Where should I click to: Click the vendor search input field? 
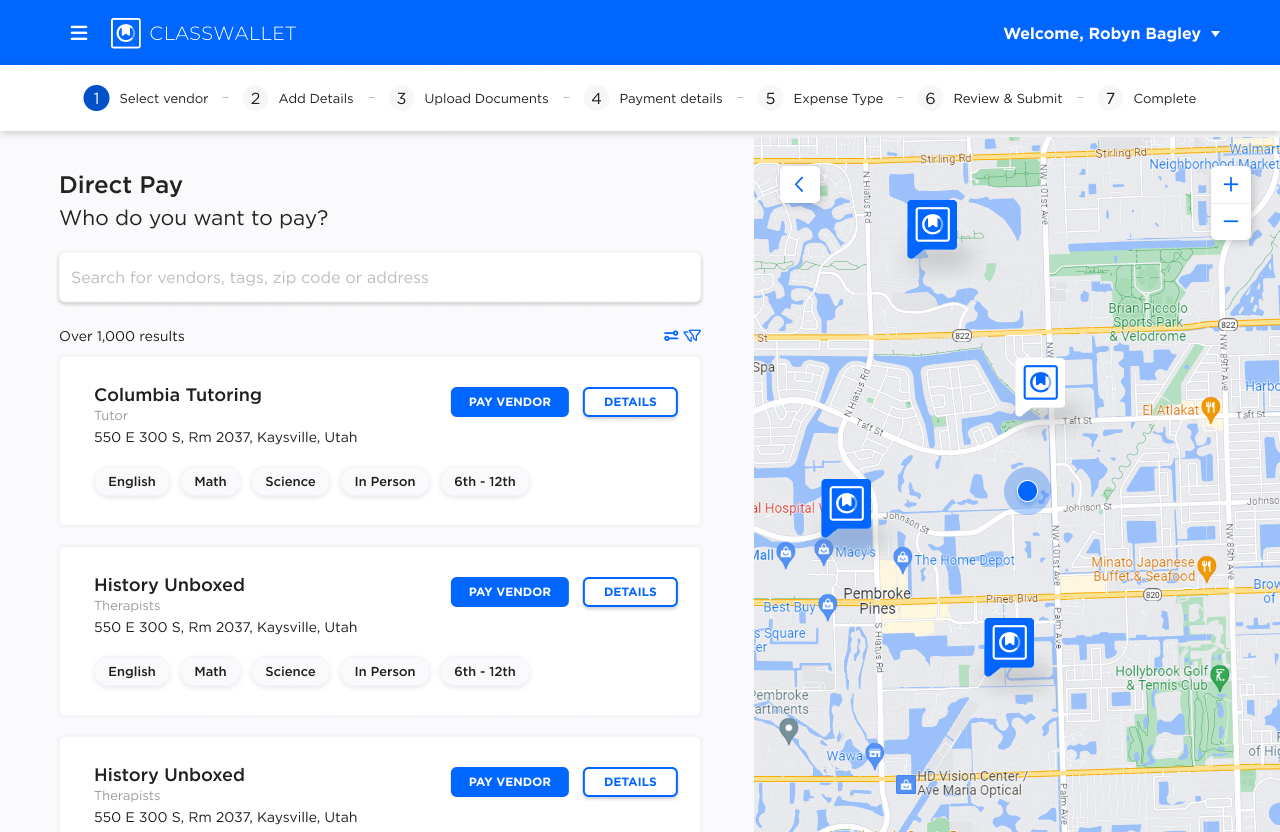(x=380, y=277)
